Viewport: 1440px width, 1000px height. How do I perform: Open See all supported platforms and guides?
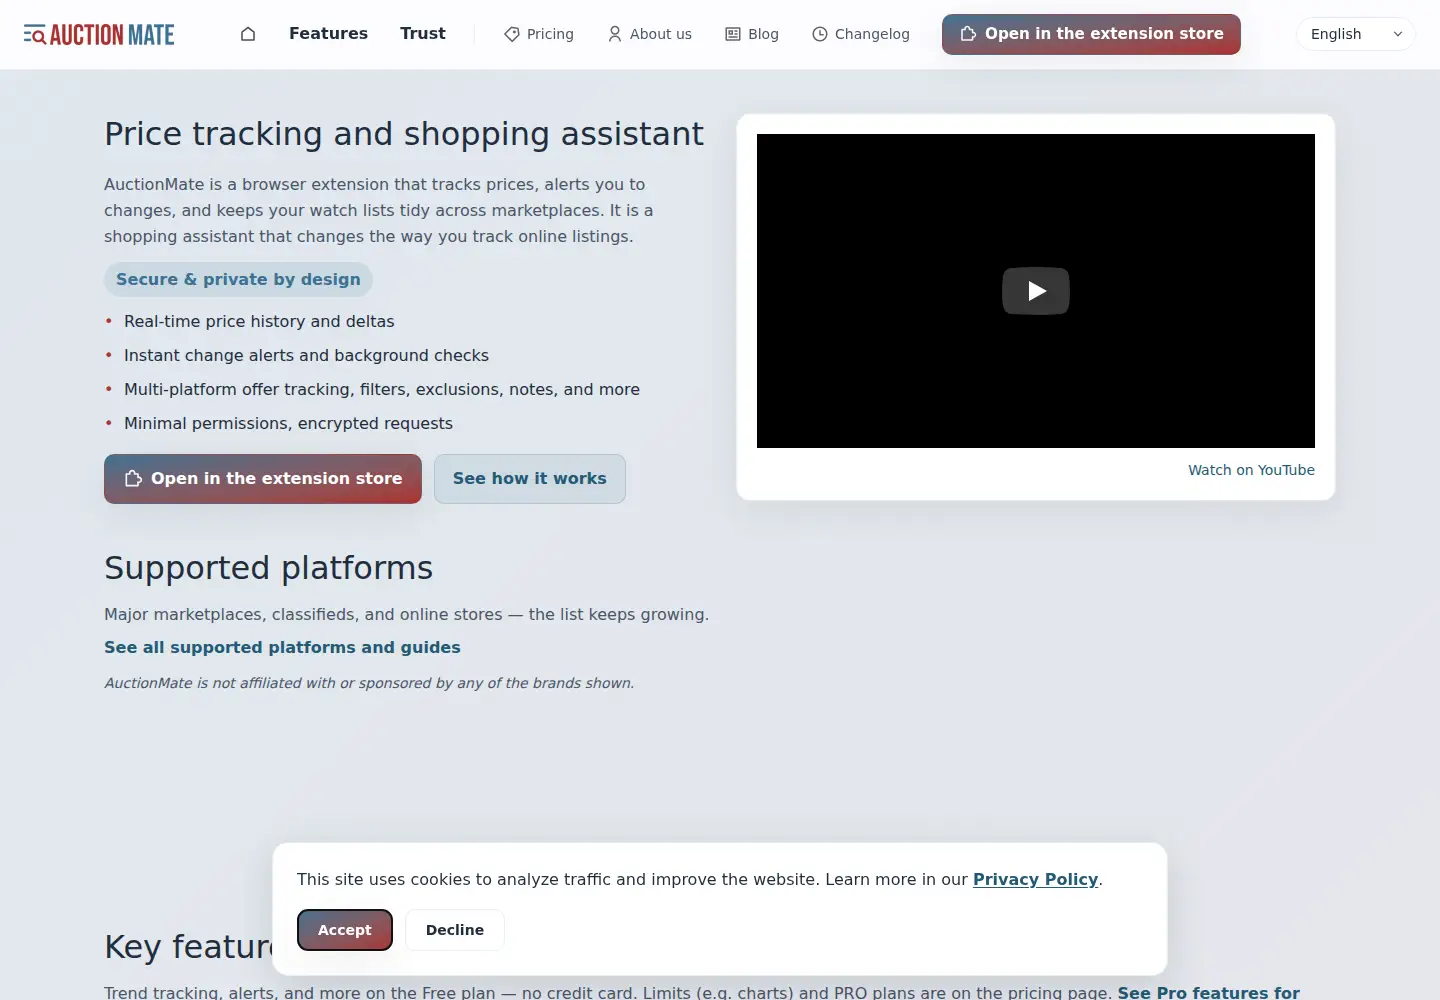(282, 648)
